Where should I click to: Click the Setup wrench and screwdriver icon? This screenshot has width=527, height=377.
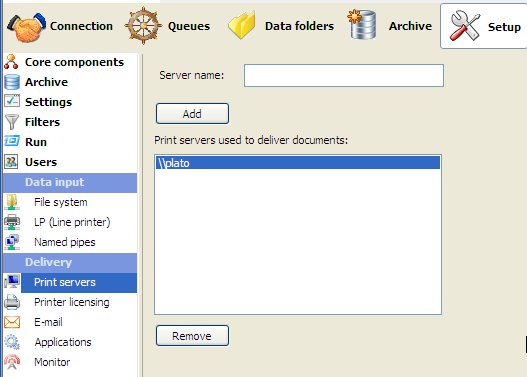tap(465, 26)
